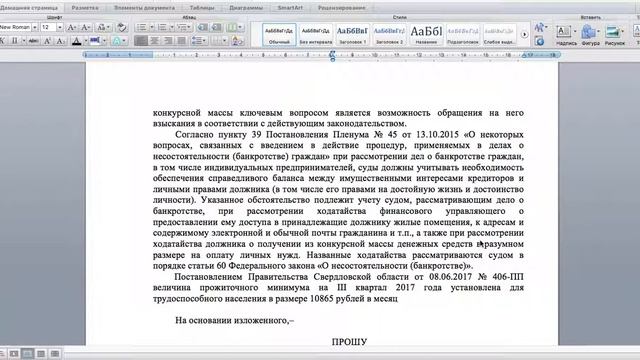The height and width of the screenshot is (360, 640).
Task: Open the change styles (AA) button
Action: click(x=540, y=28)
